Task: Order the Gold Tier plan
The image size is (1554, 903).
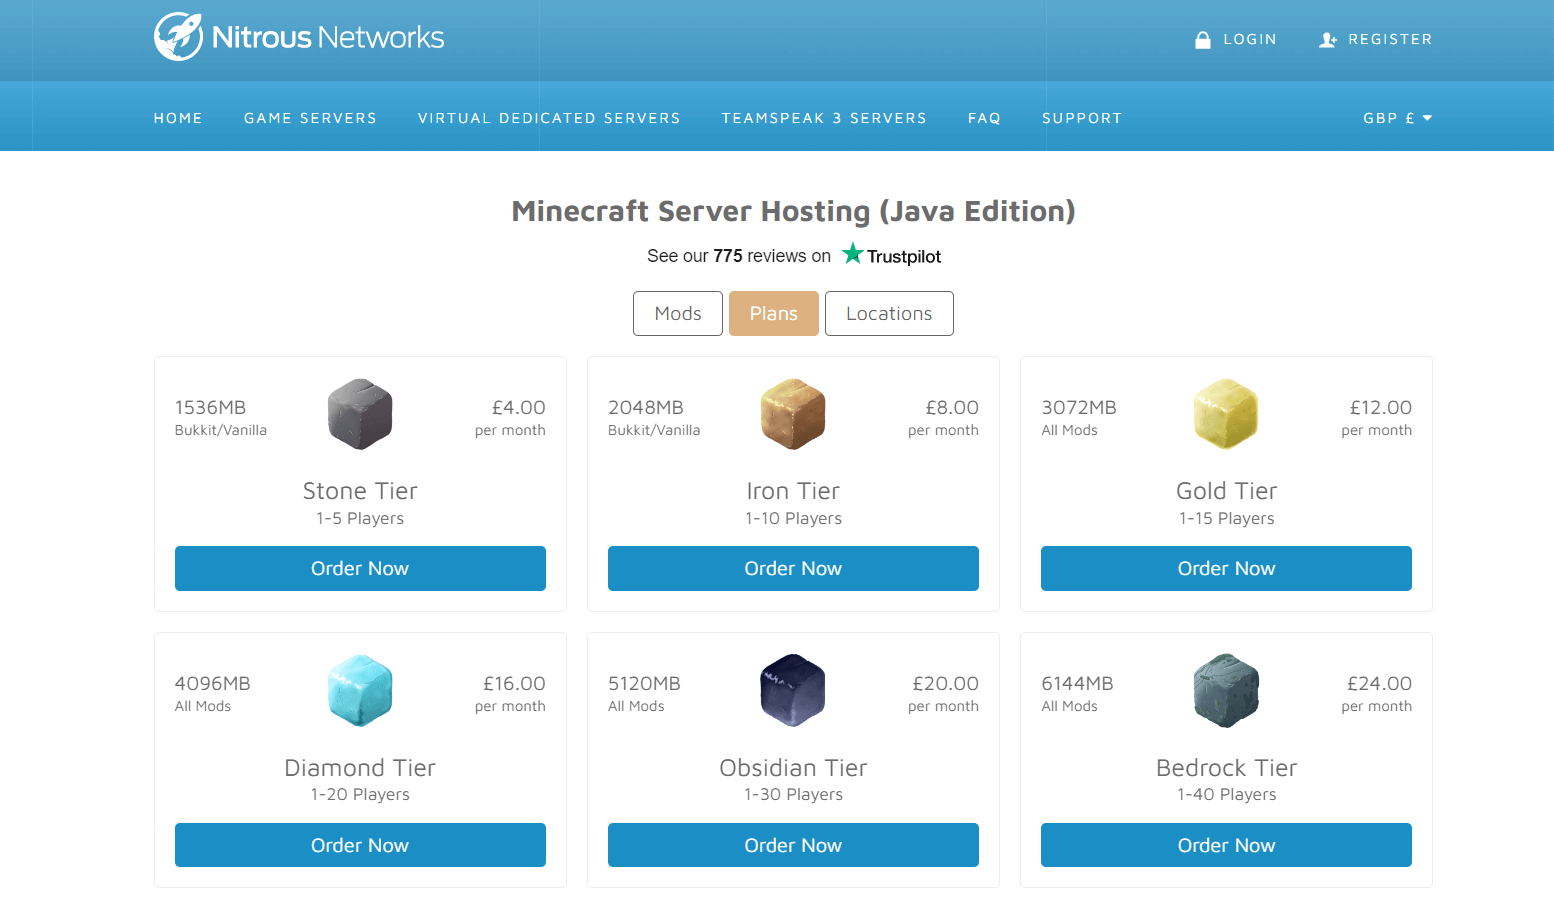Action: [x=1226, y=568]
